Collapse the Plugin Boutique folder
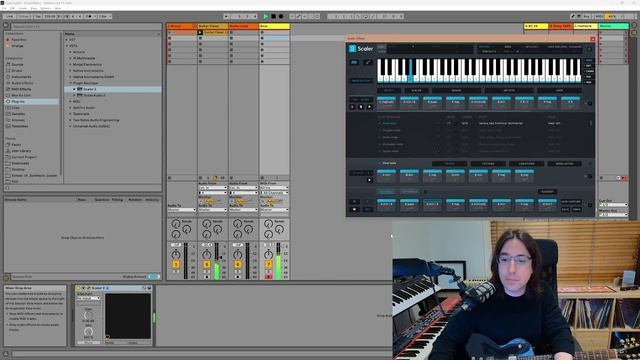 coord(70,83)
